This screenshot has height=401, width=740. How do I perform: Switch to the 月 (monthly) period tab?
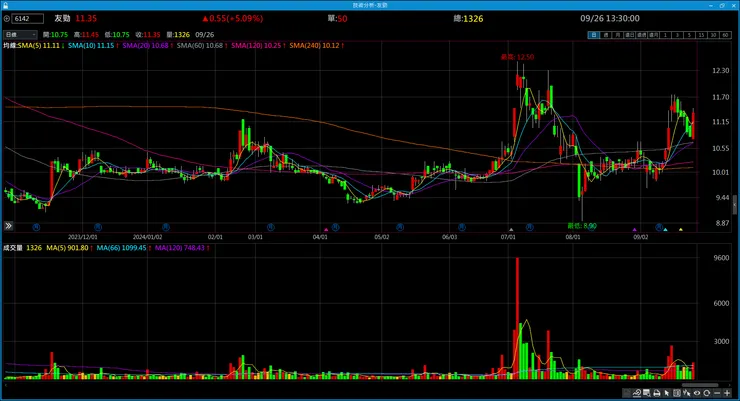(618, 35)
